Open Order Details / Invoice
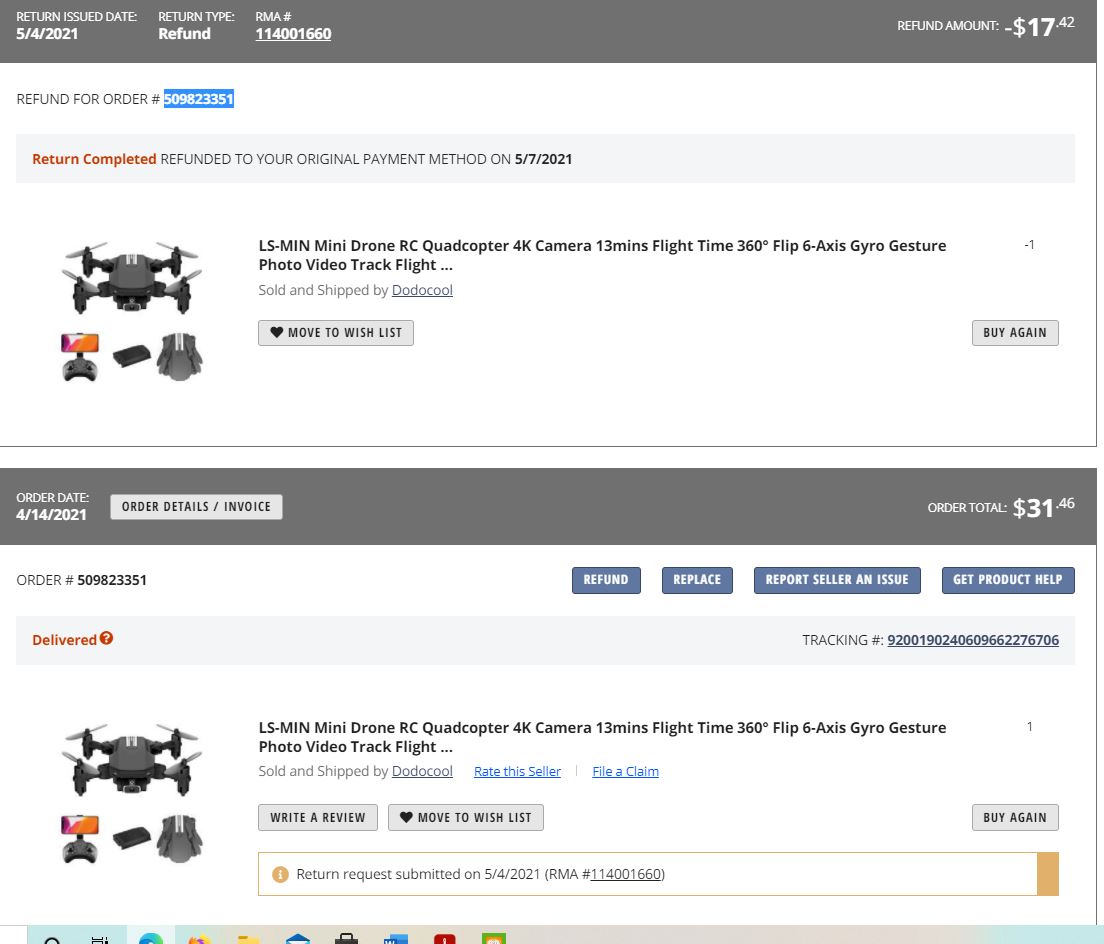The image size is (1104, 944). coord(196,506)
